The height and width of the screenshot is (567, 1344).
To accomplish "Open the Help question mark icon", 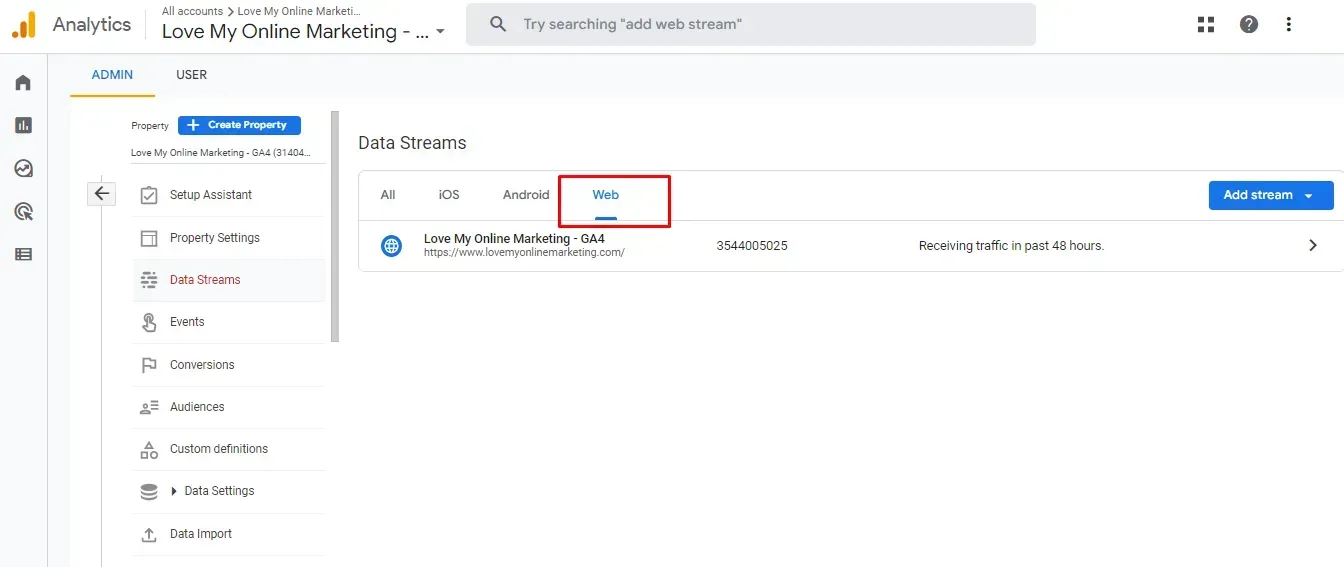I will 1249,25.
